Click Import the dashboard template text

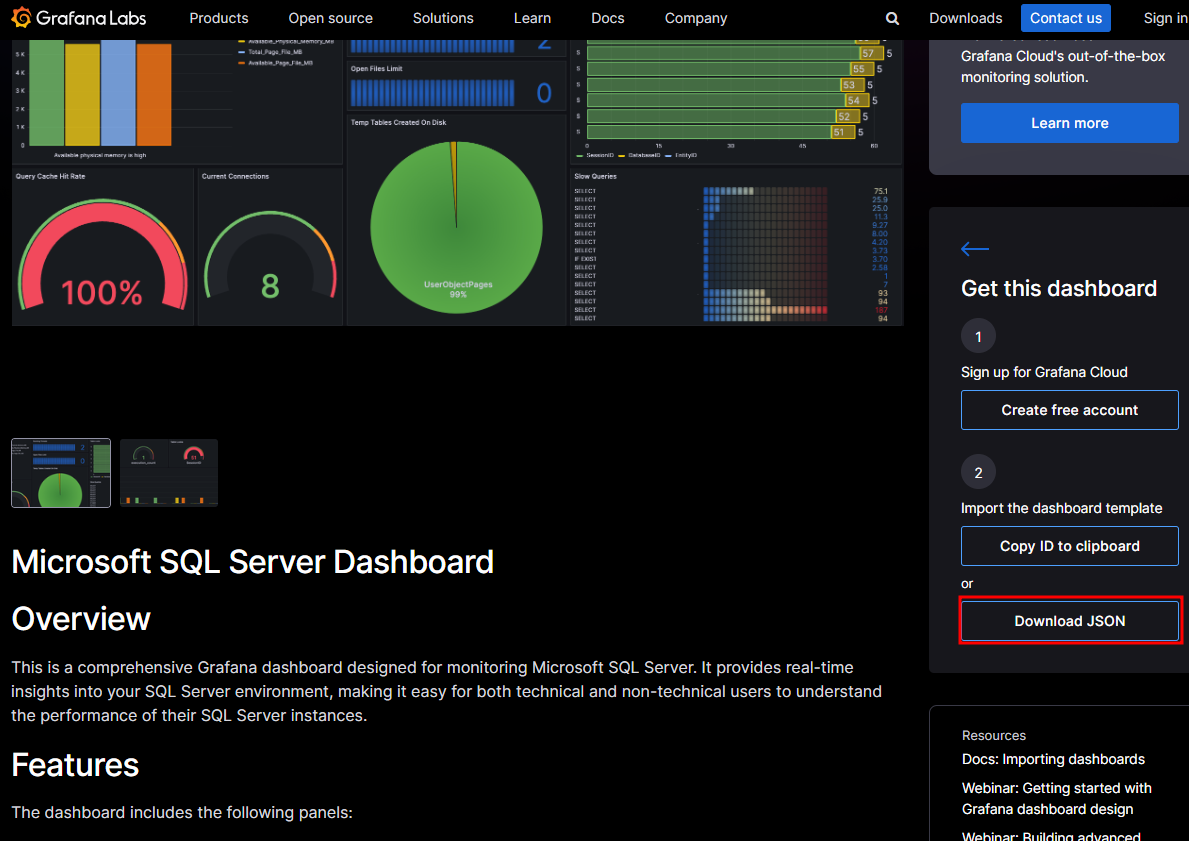click(1061, 508)
